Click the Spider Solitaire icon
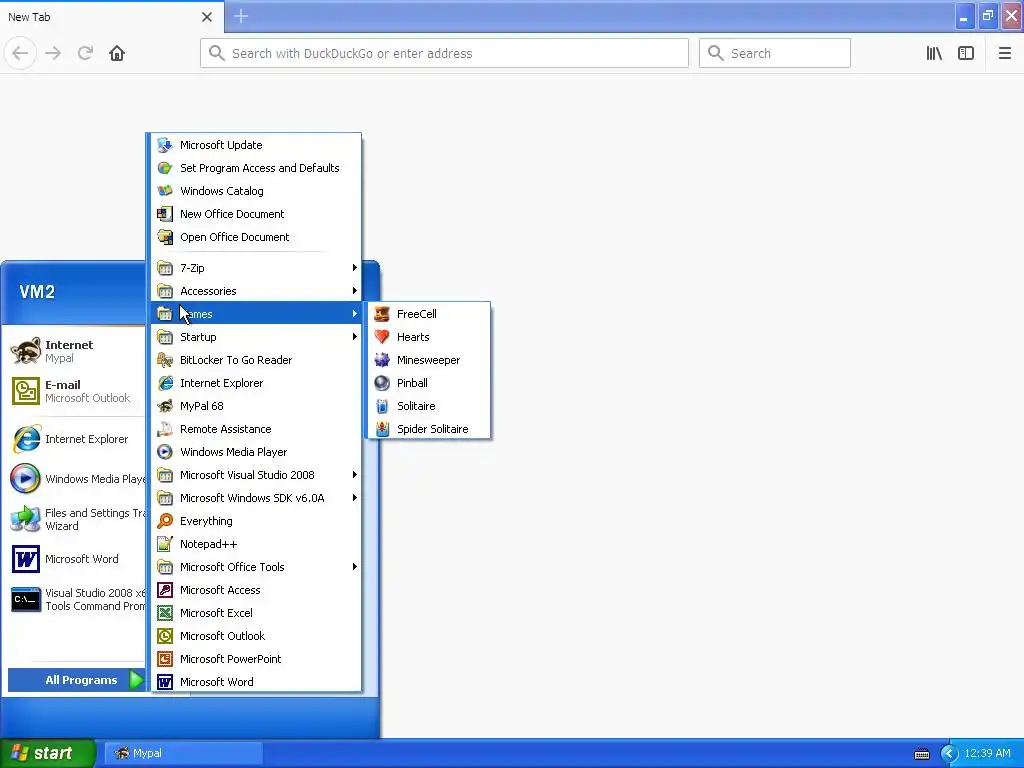This screenshot has width=1024, height=768. 382,428
